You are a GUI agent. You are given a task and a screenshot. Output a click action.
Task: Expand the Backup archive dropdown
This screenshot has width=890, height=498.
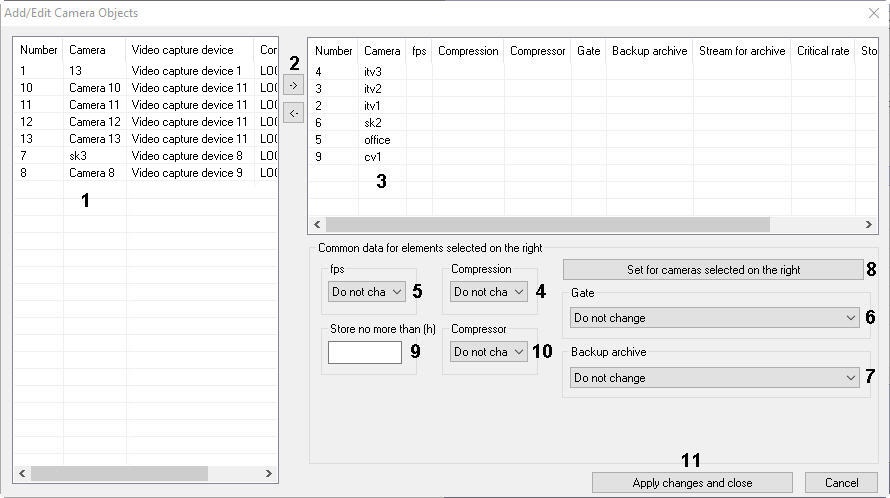(x=714, y=378)
